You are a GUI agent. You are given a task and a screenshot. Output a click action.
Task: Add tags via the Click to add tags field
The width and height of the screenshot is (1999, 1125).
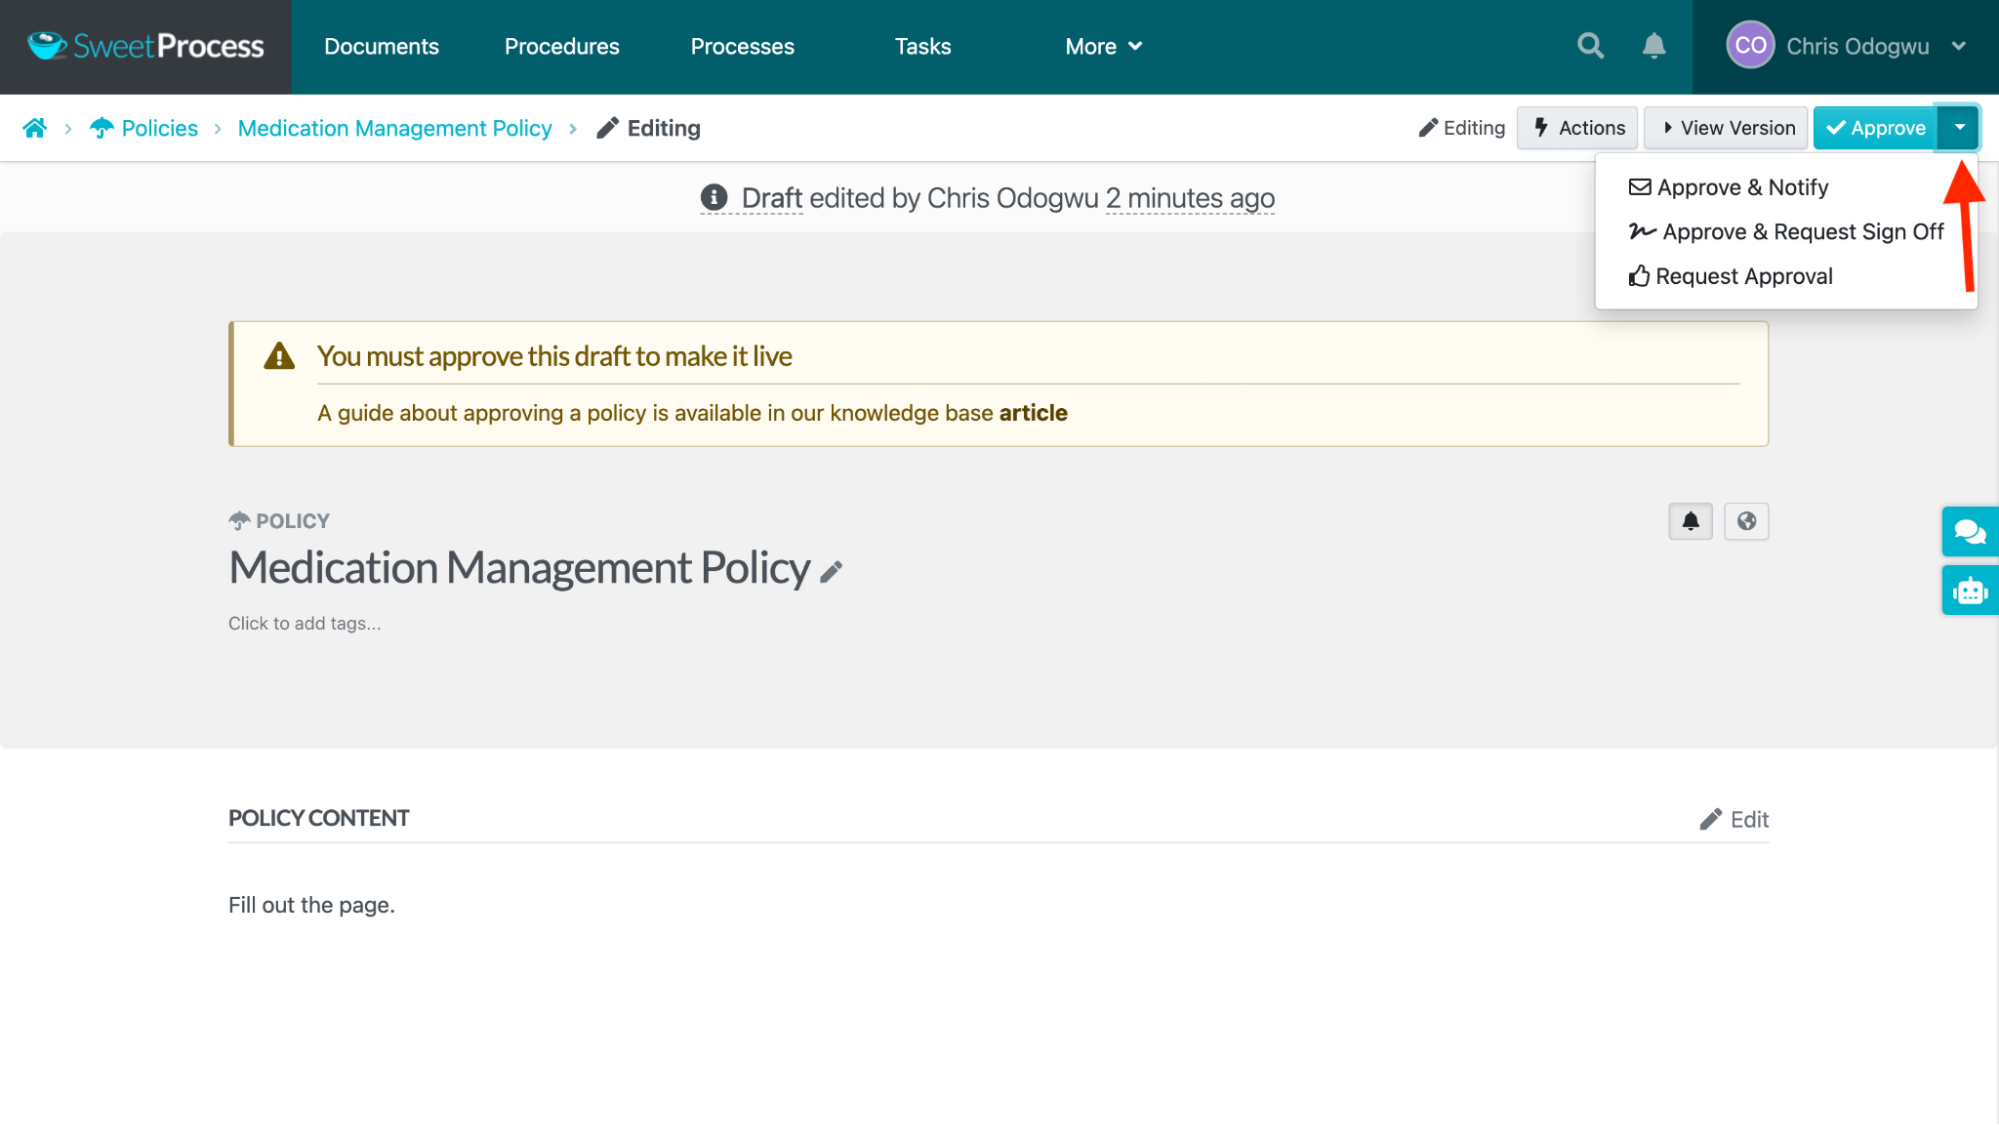tap(304, 623)
